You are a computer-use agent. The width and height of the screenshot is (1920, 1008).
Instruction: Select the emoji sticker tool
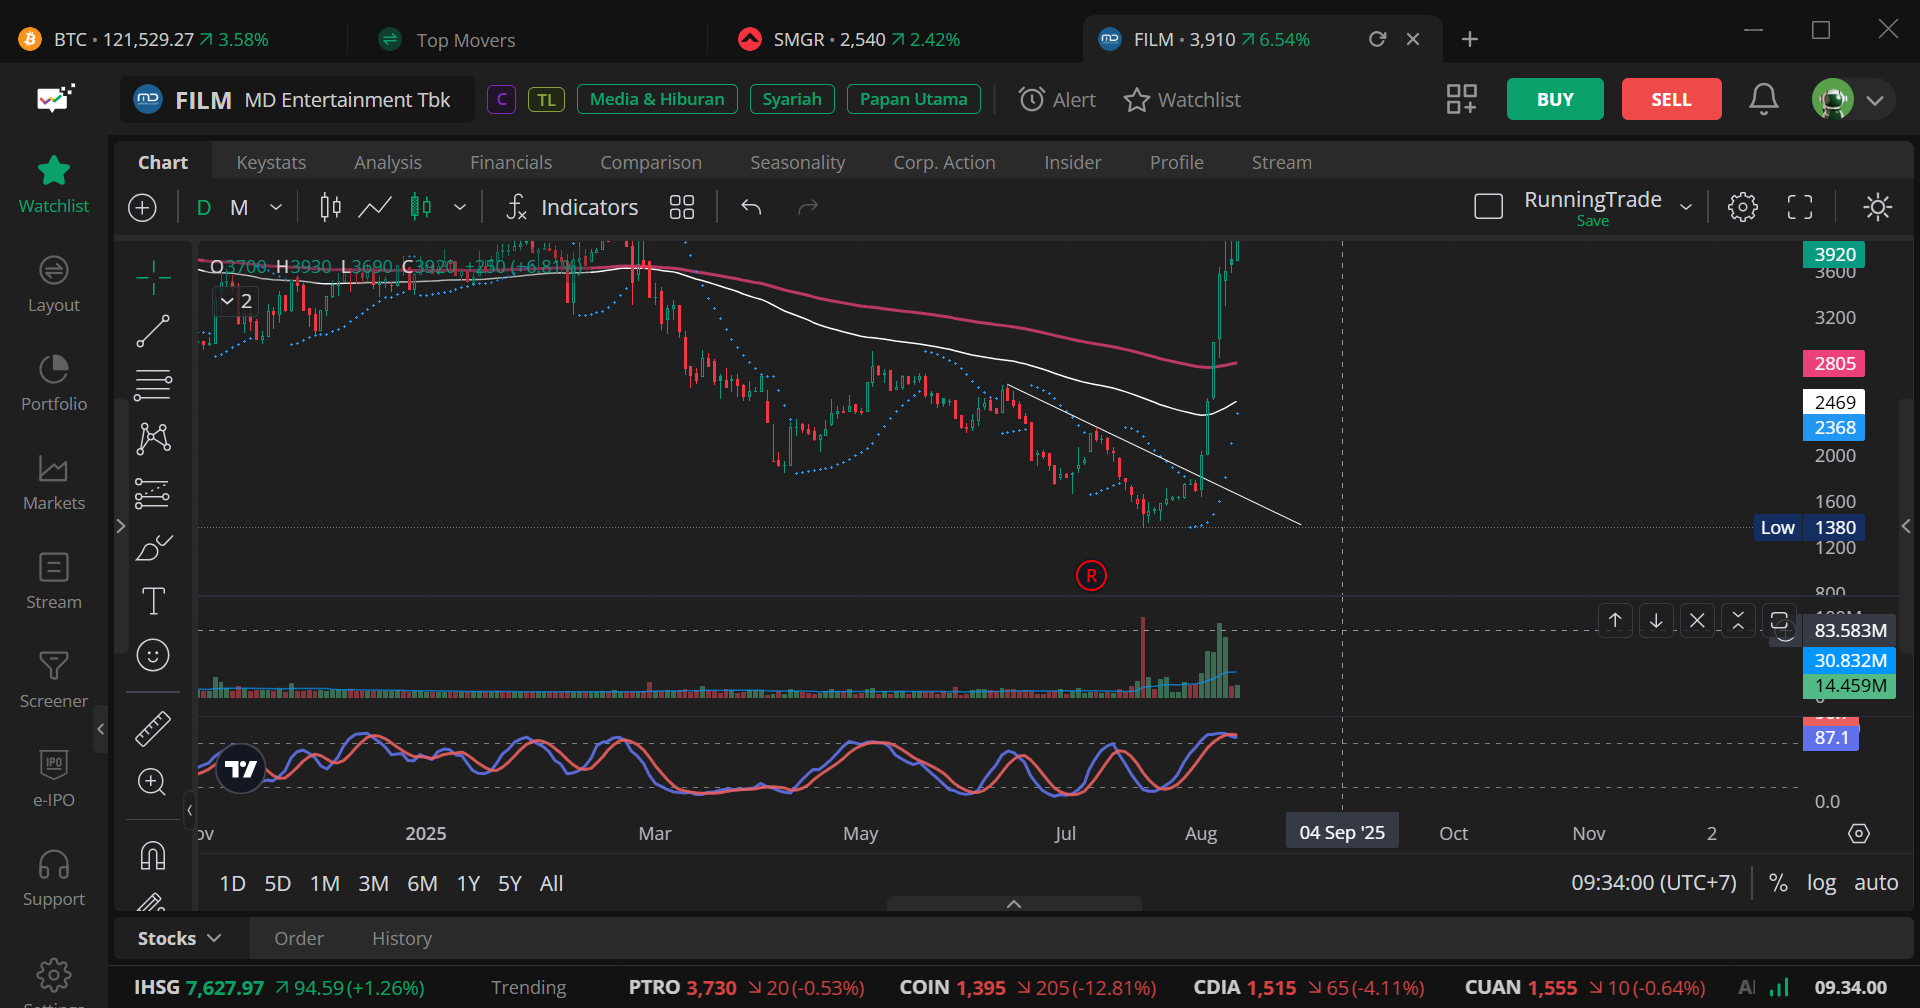click(x=153, y=655)
